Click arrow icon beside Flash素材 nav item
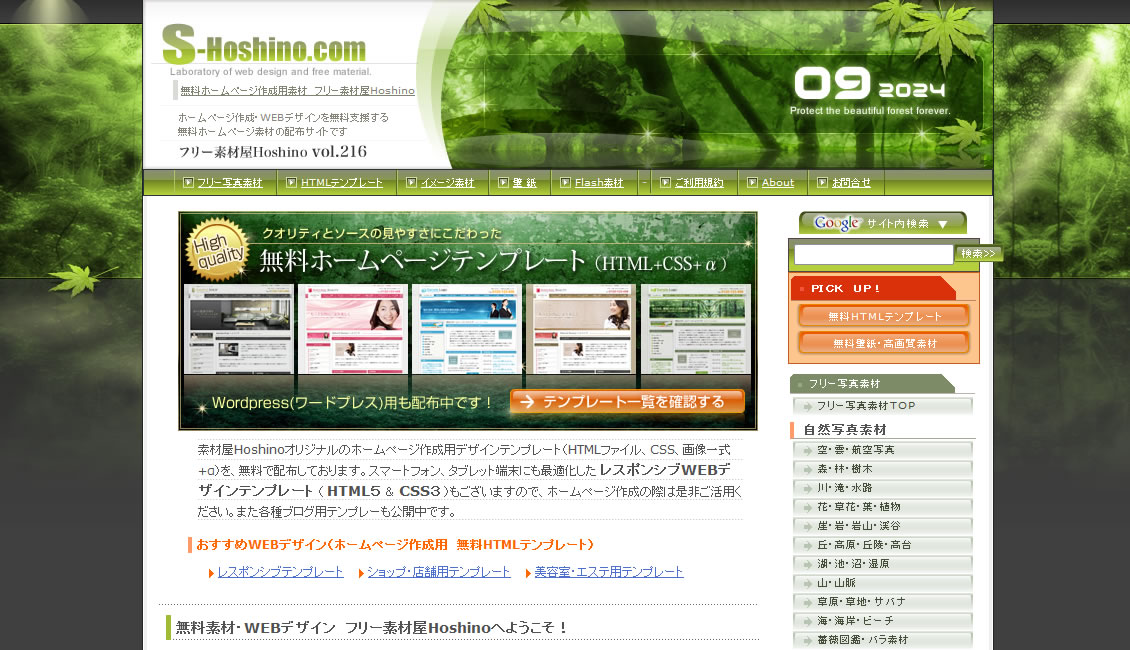Screen dimensions: 1130x650 coord(565,182)
